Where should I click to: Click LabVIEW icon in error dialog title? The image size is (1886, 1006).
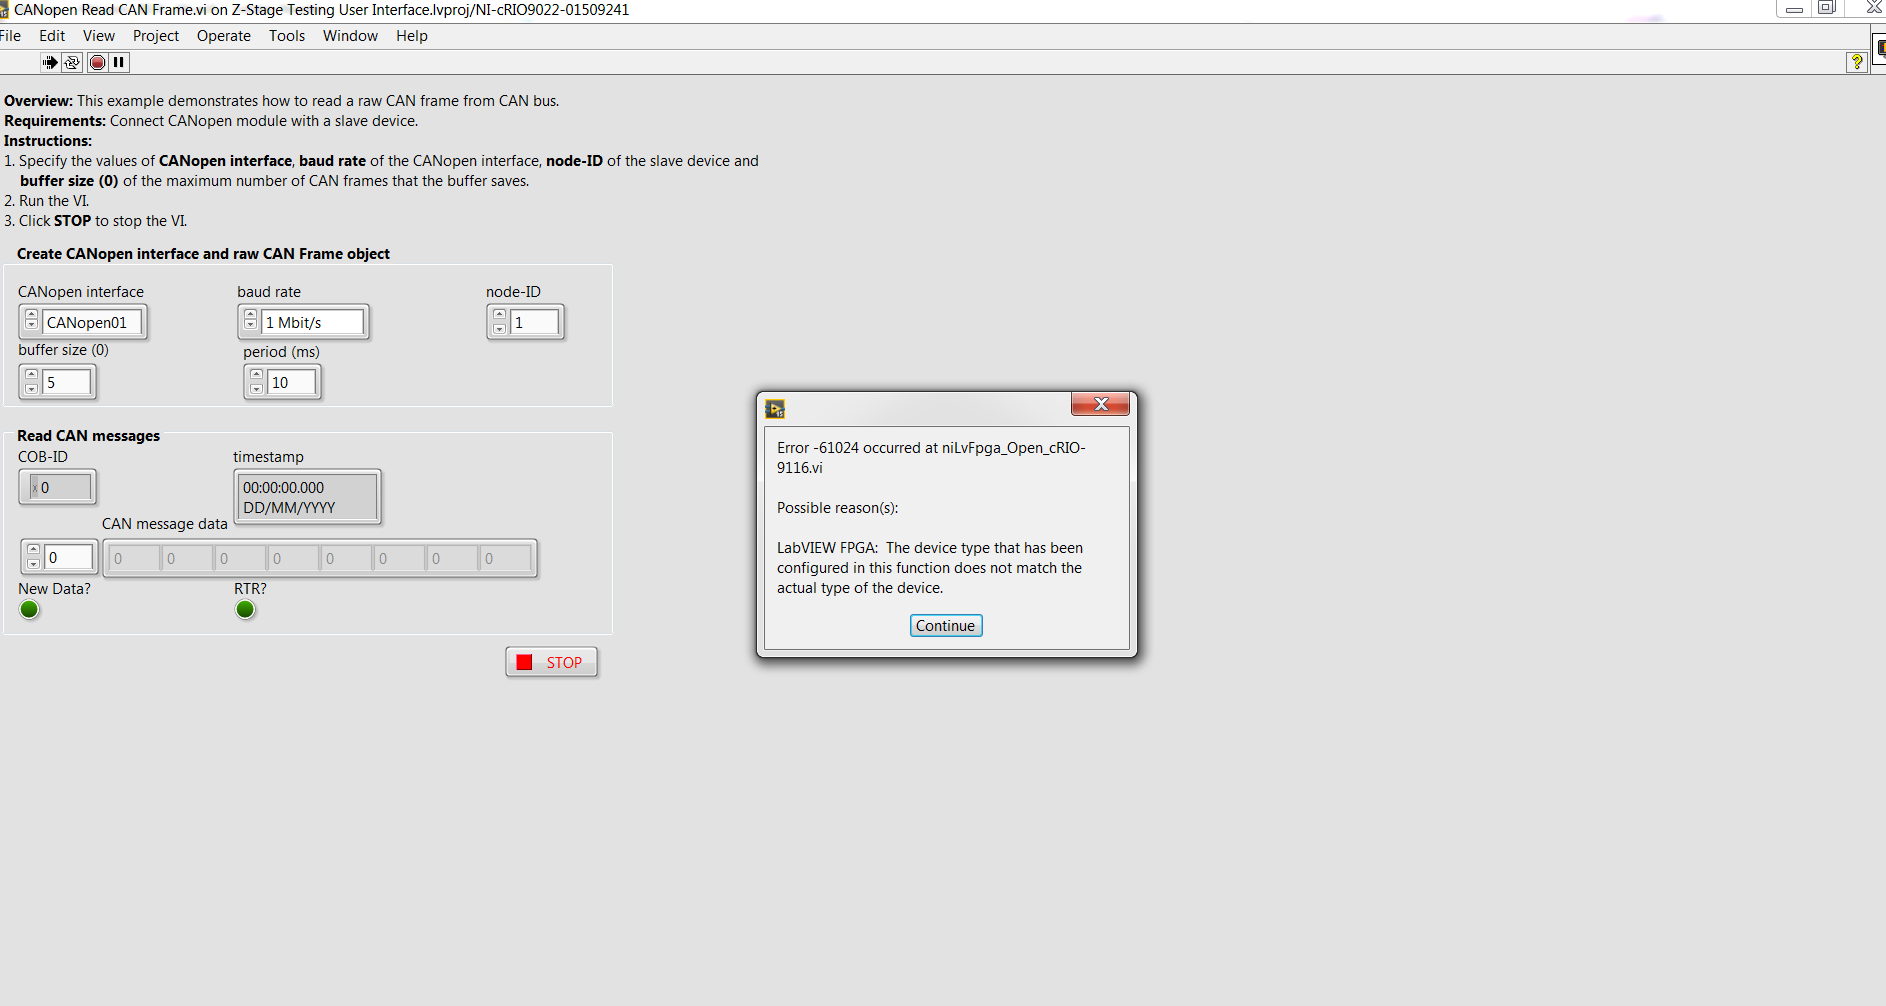(x=775, y=409)
